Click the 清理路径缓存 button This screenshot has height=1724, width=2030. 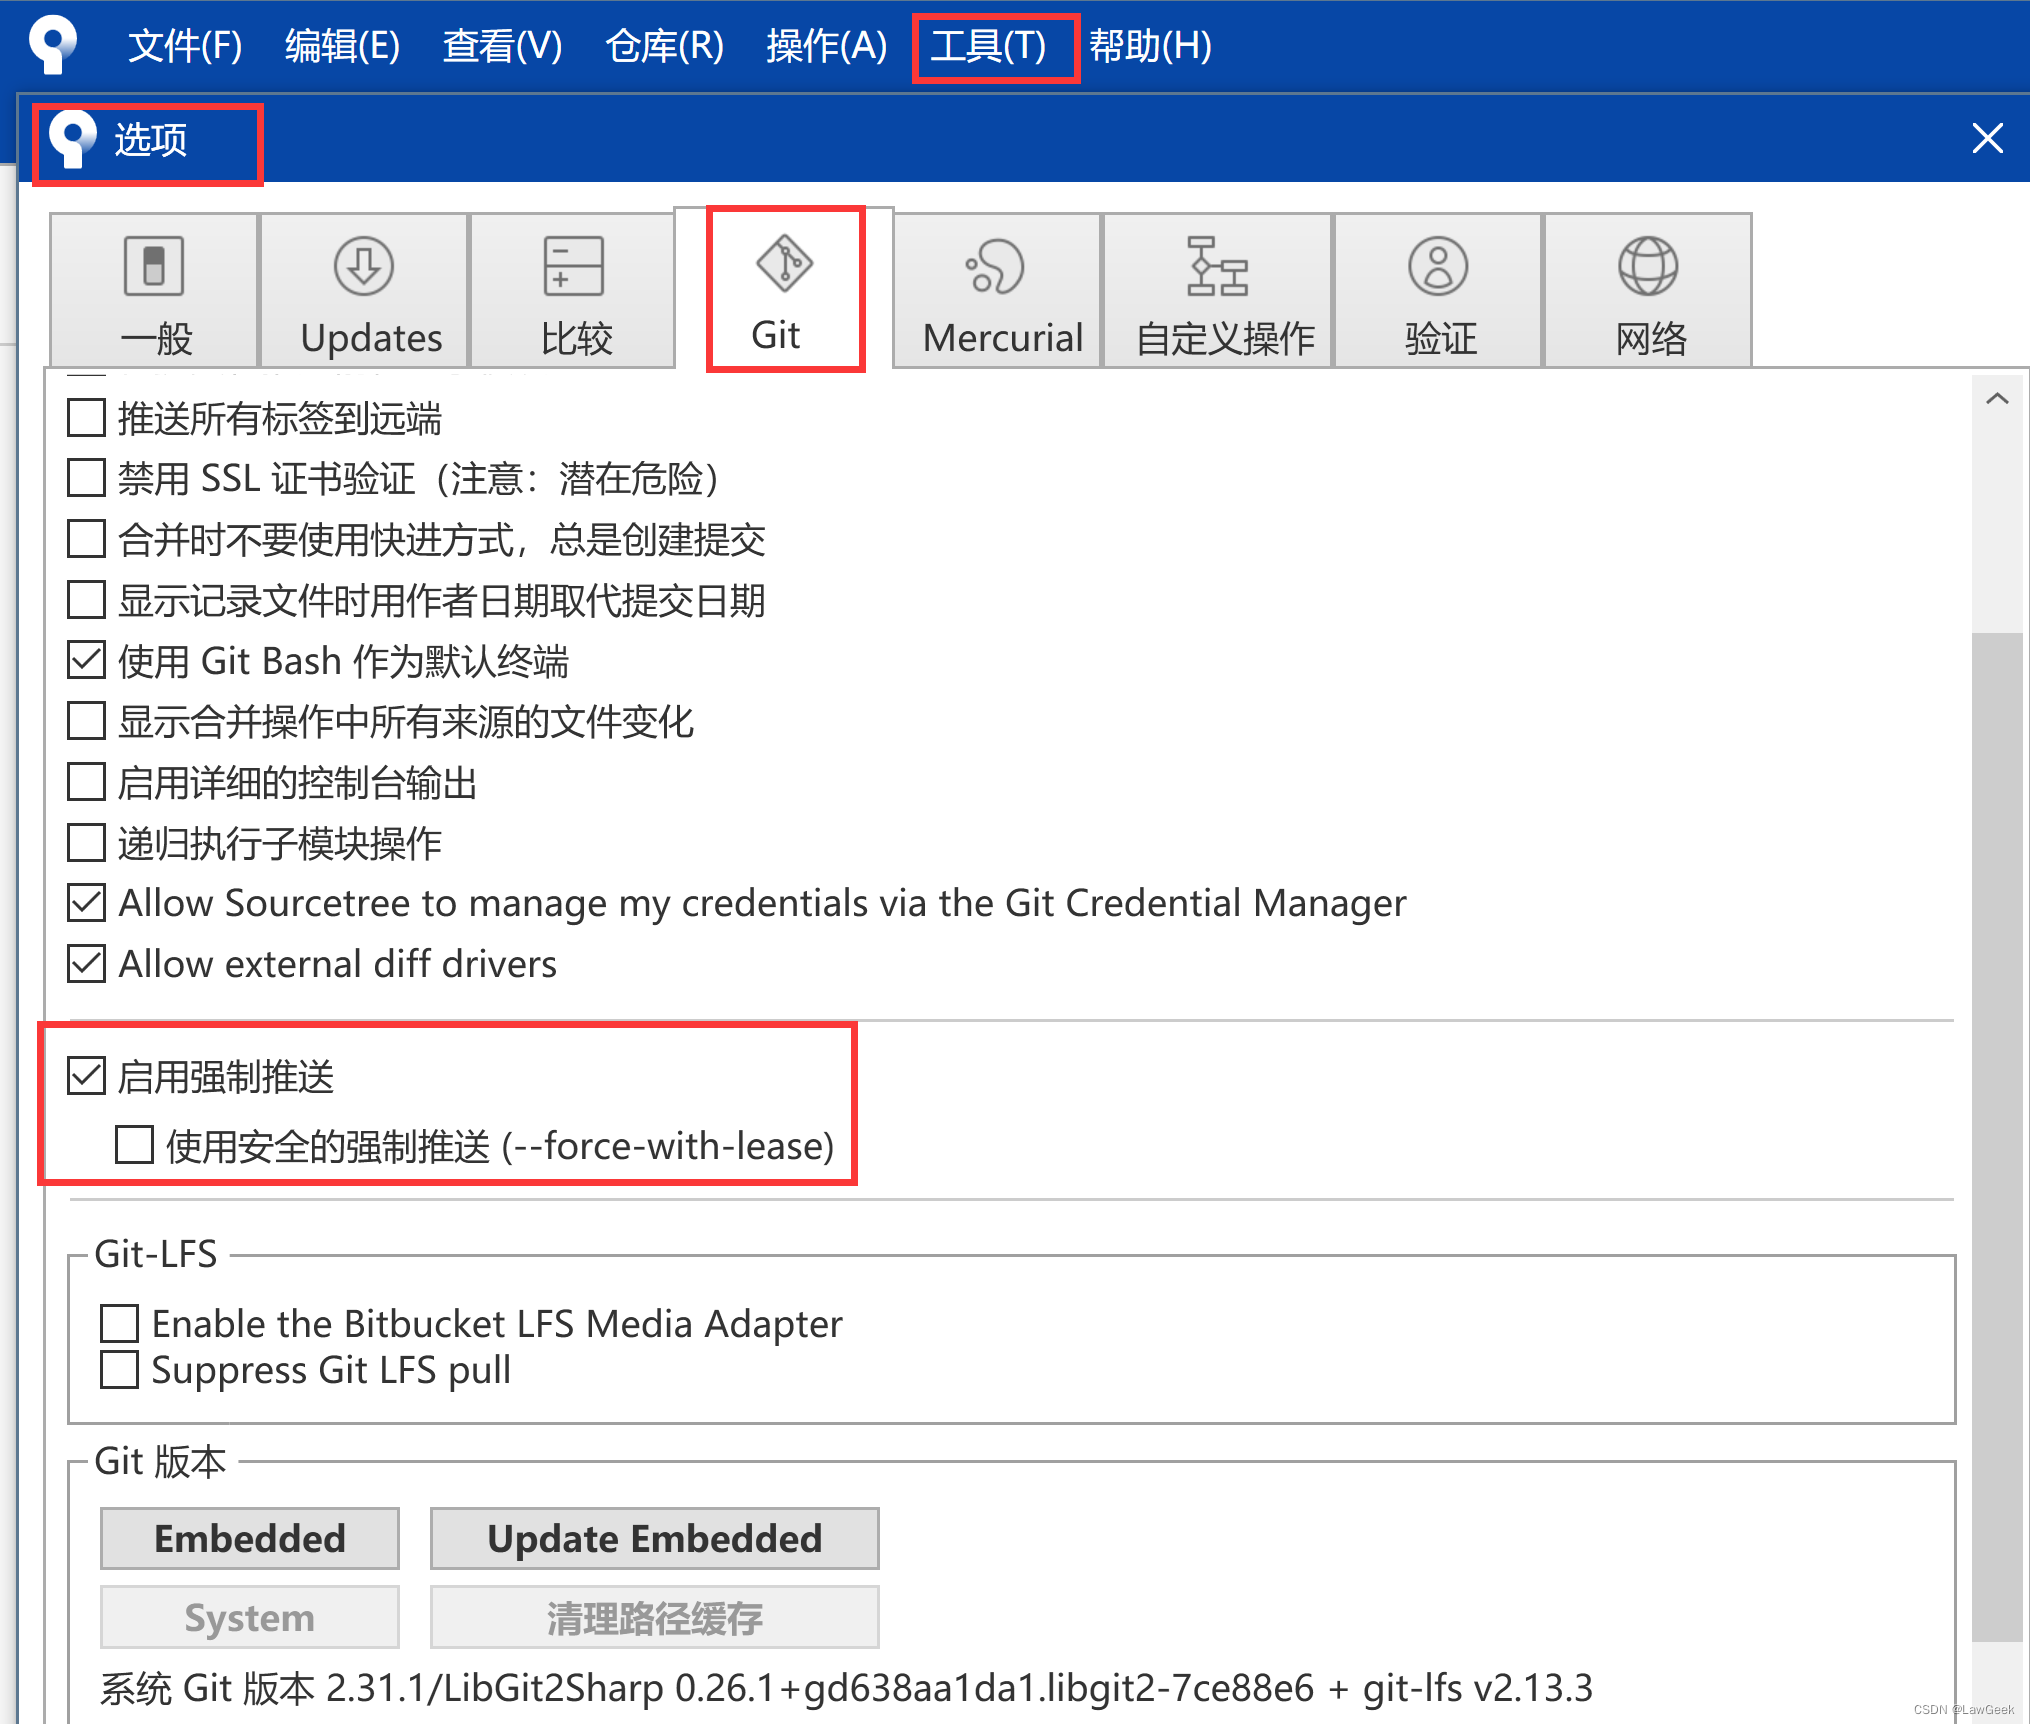[655, 1617]
